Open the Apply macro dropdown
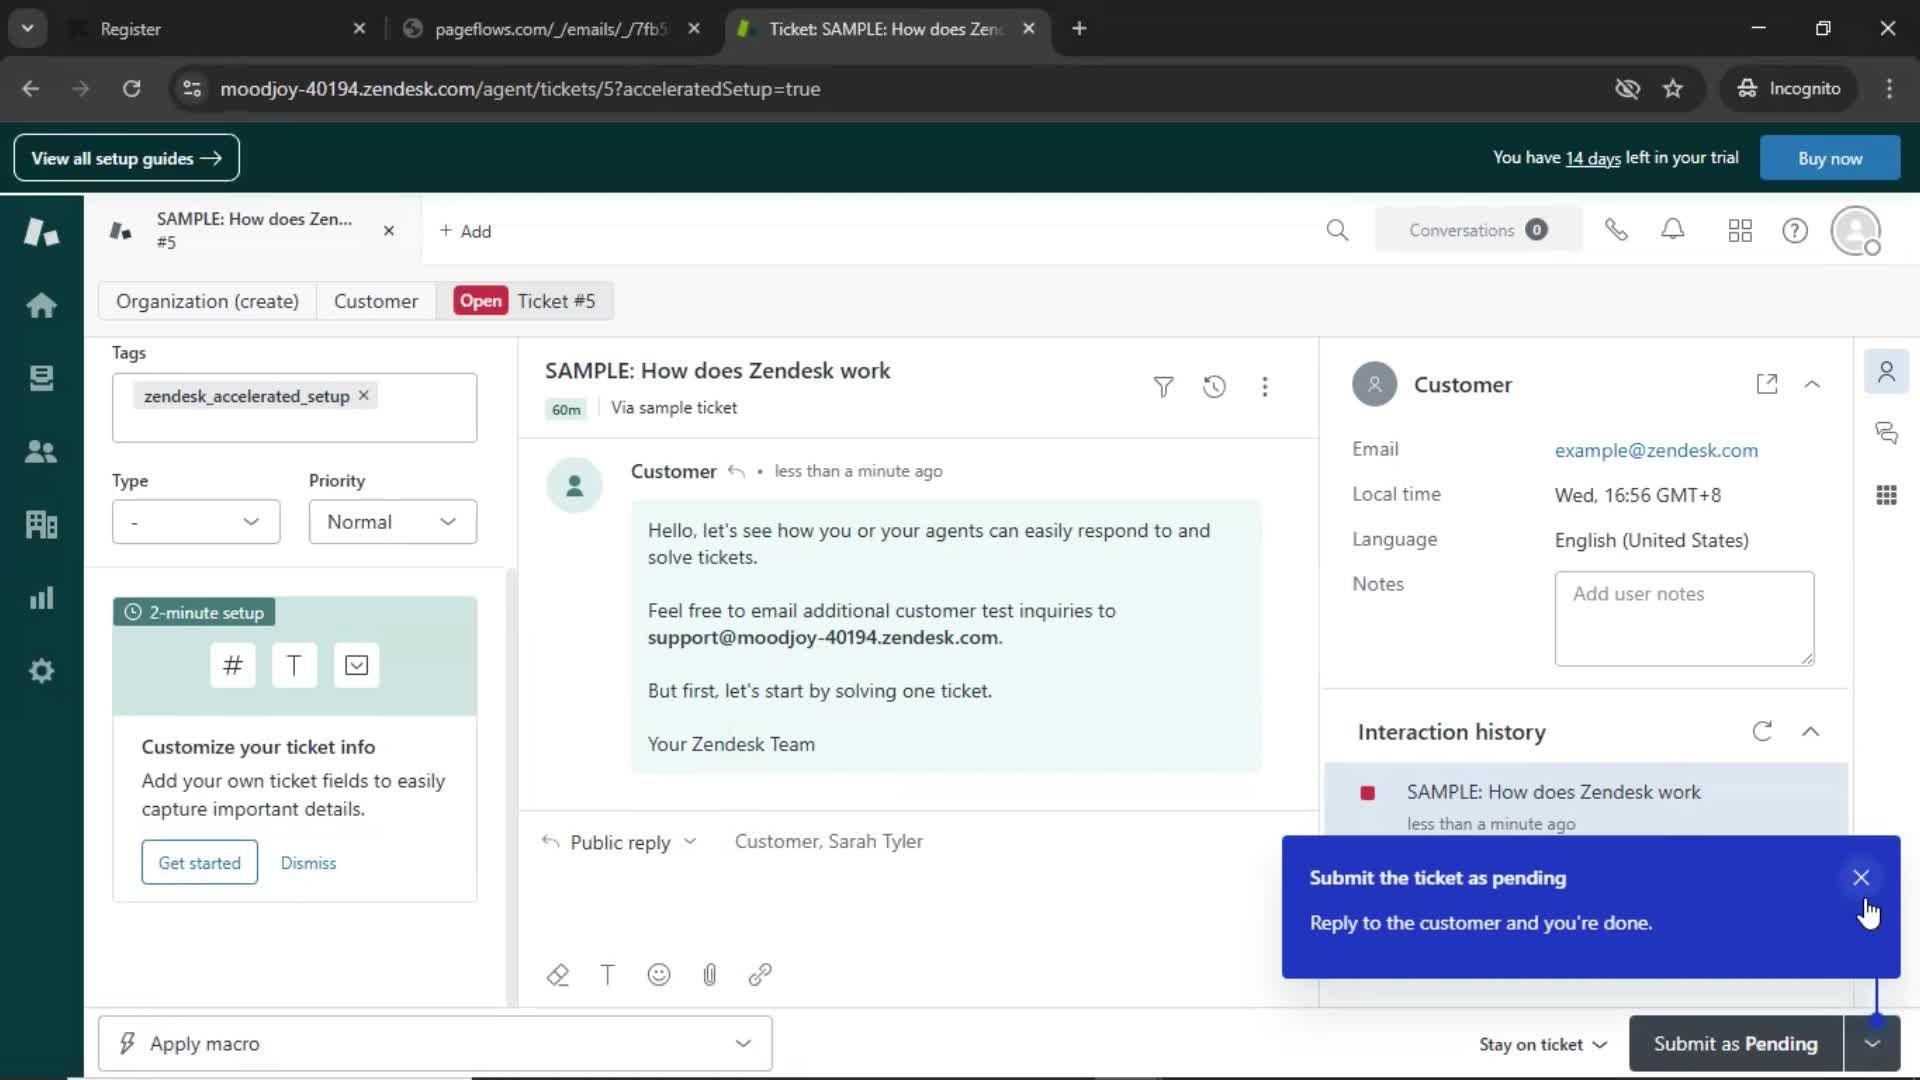The height and width of the screenshot is (1080, 1920). click(435, 1043)
